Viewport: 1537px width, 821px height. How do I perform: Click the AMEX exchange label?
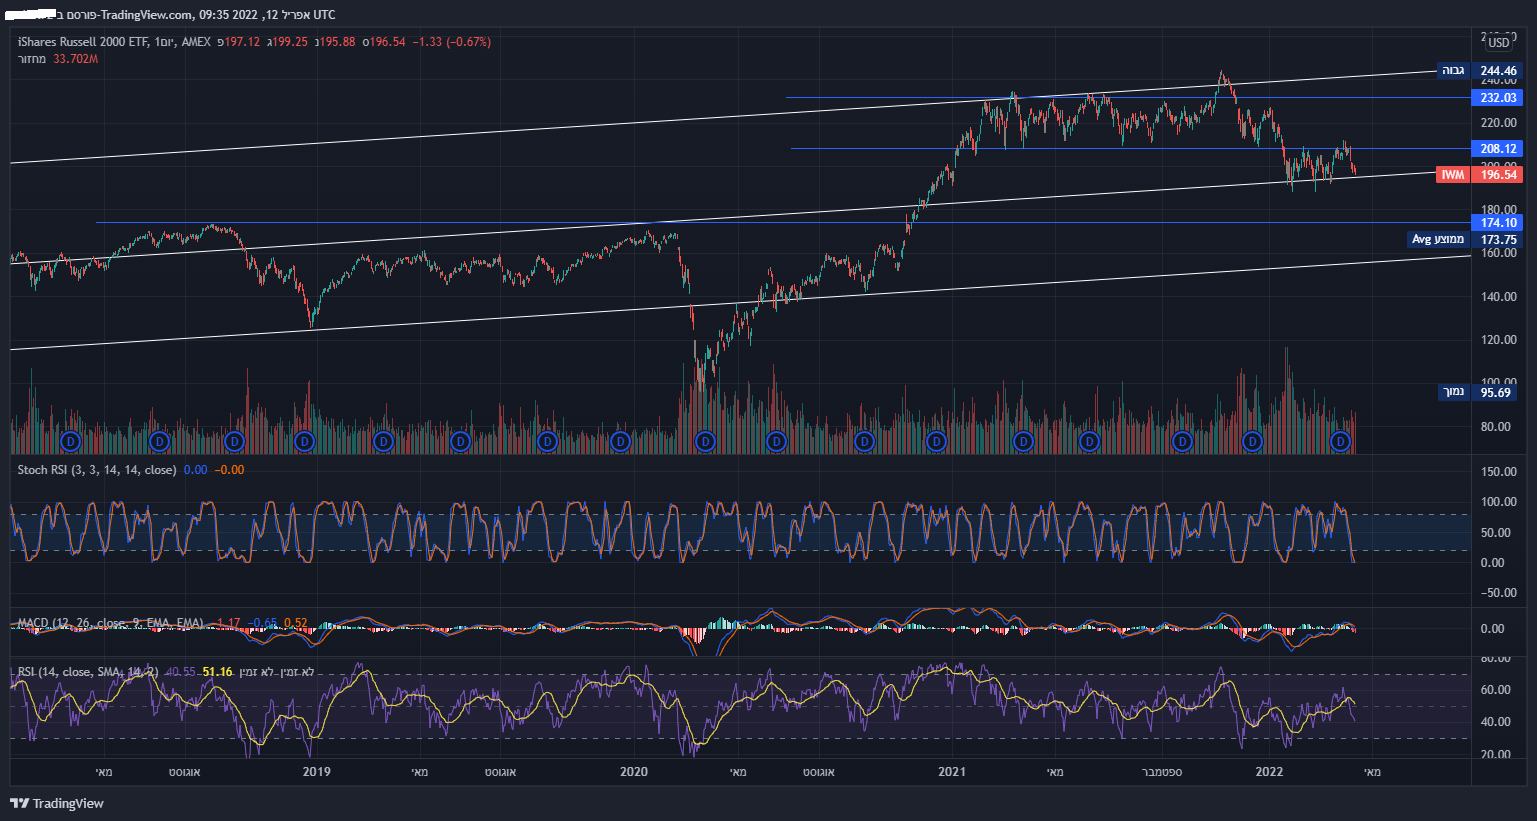tap(196, 42)
